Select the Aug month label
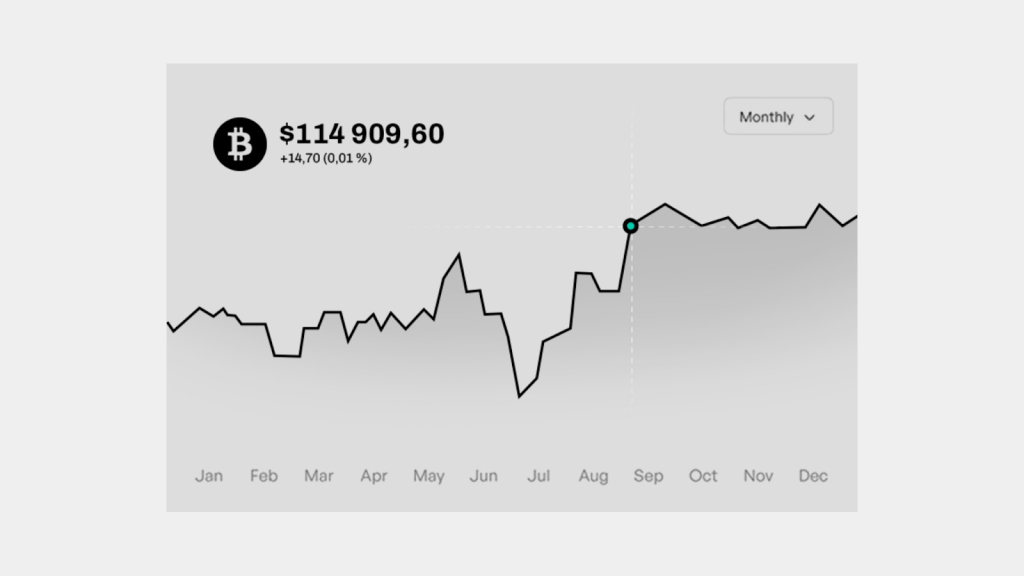 coord(593,476)
